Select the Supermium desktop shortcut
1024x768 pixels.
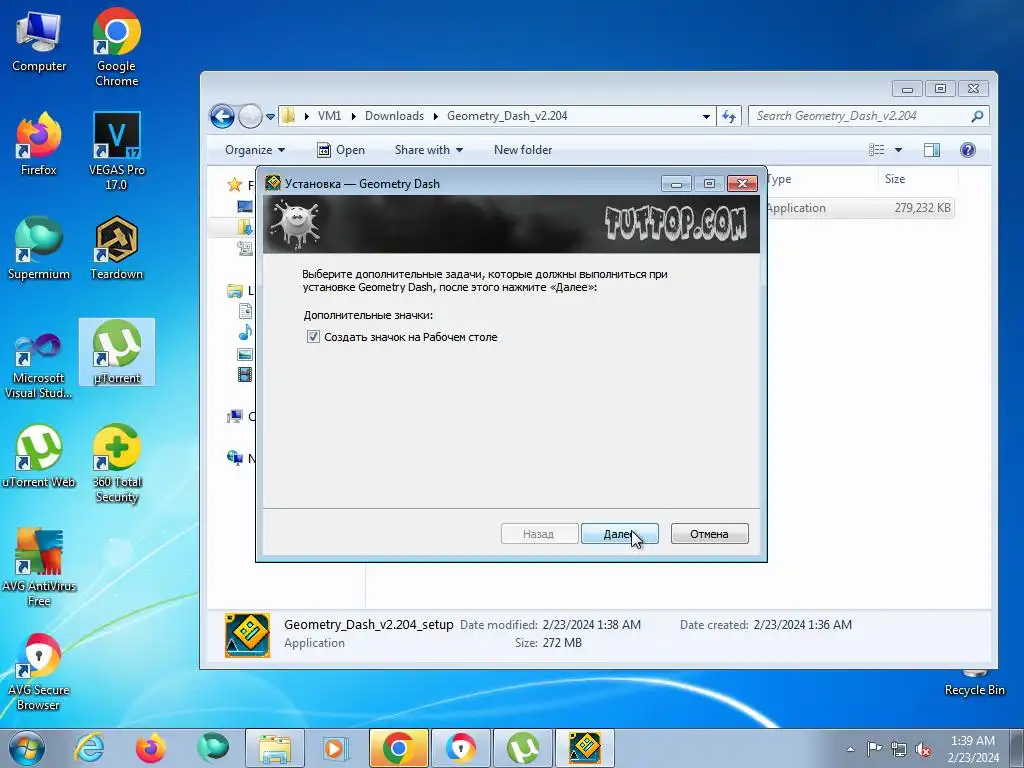click(x=39, y=248)
